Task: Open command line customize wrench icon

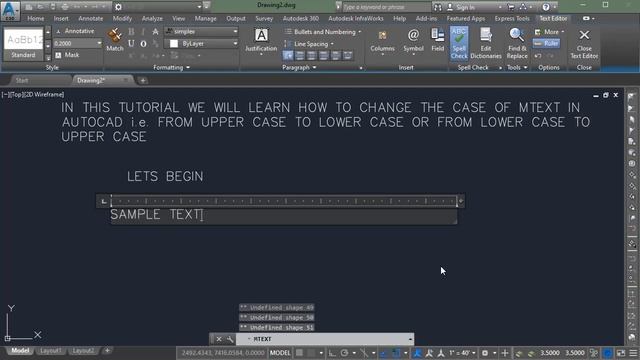Action: pos(230,339)
